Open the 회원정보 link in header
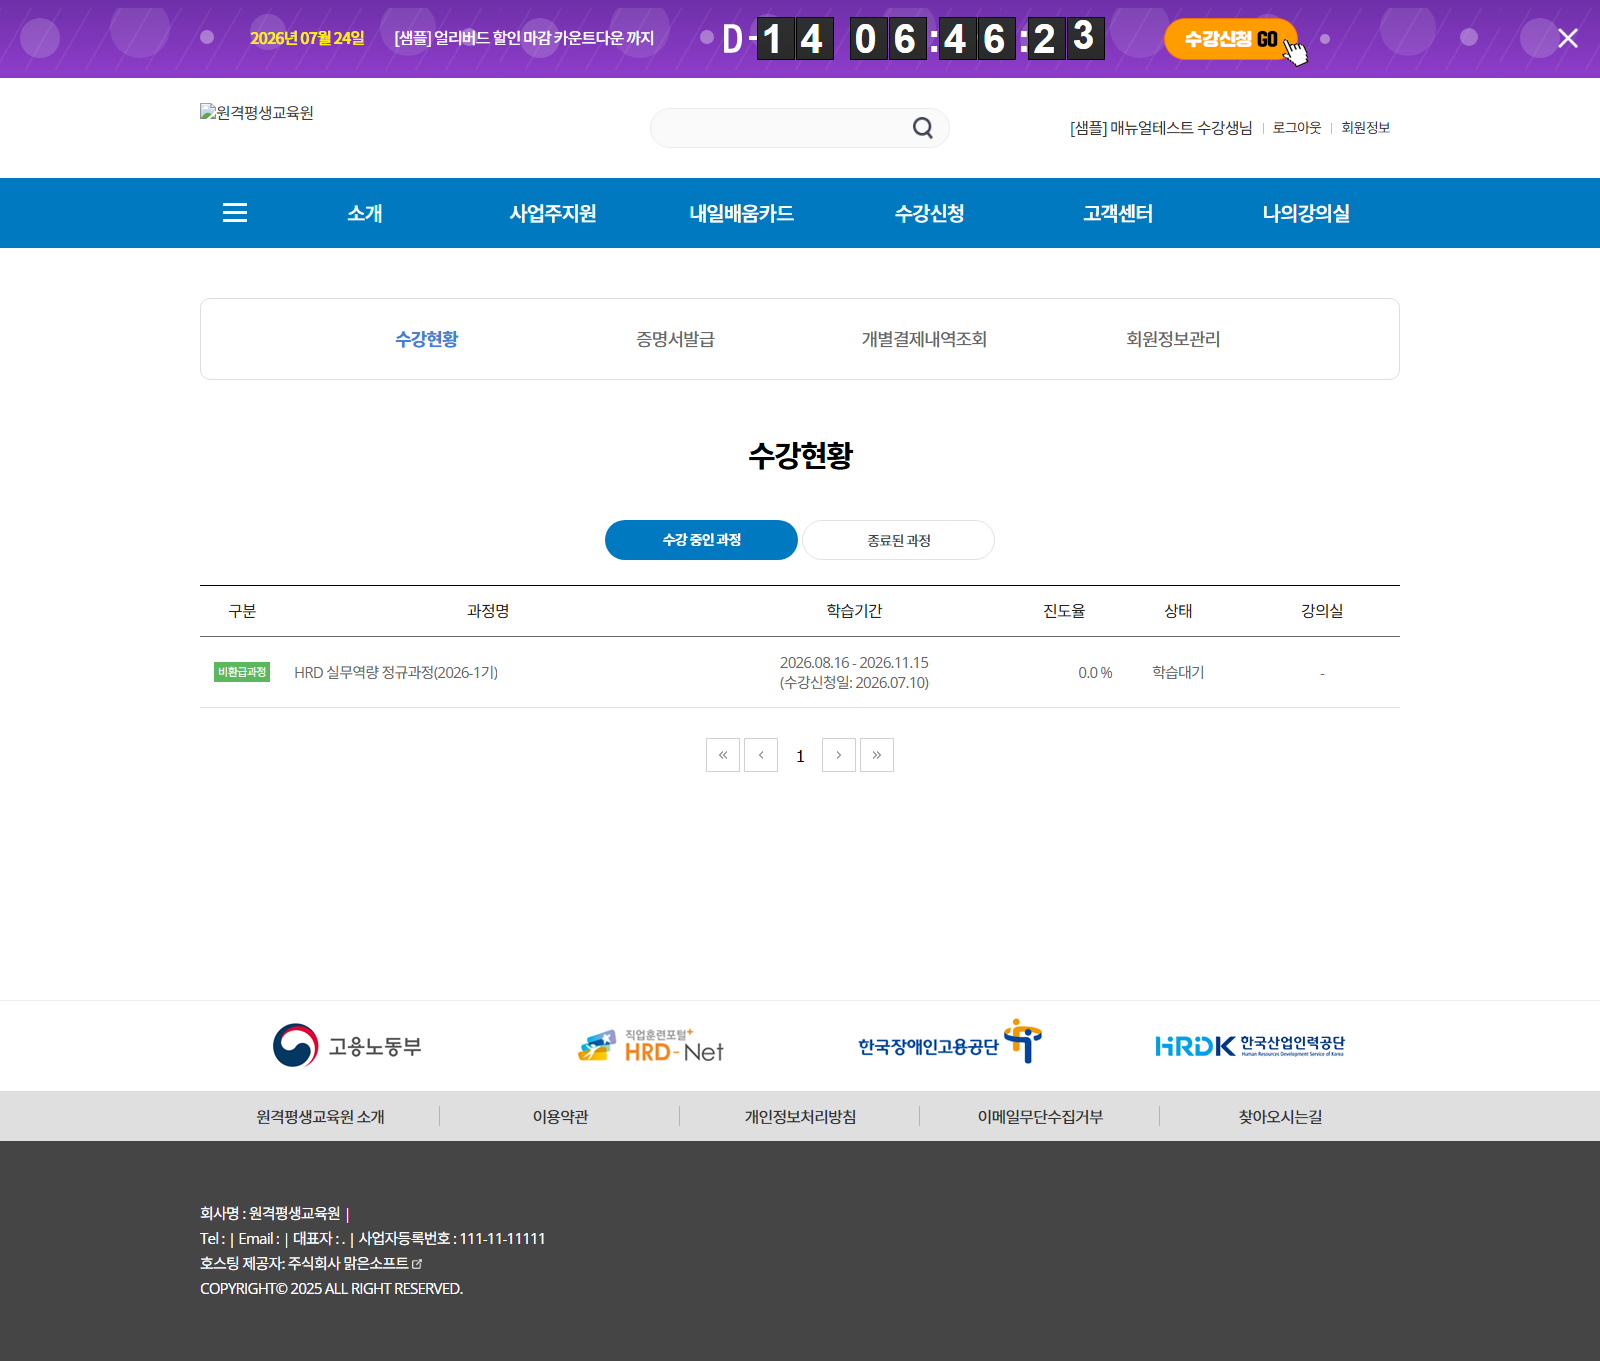Viewport: 1600px width, 1361px height. click(x=1366, y=128)
